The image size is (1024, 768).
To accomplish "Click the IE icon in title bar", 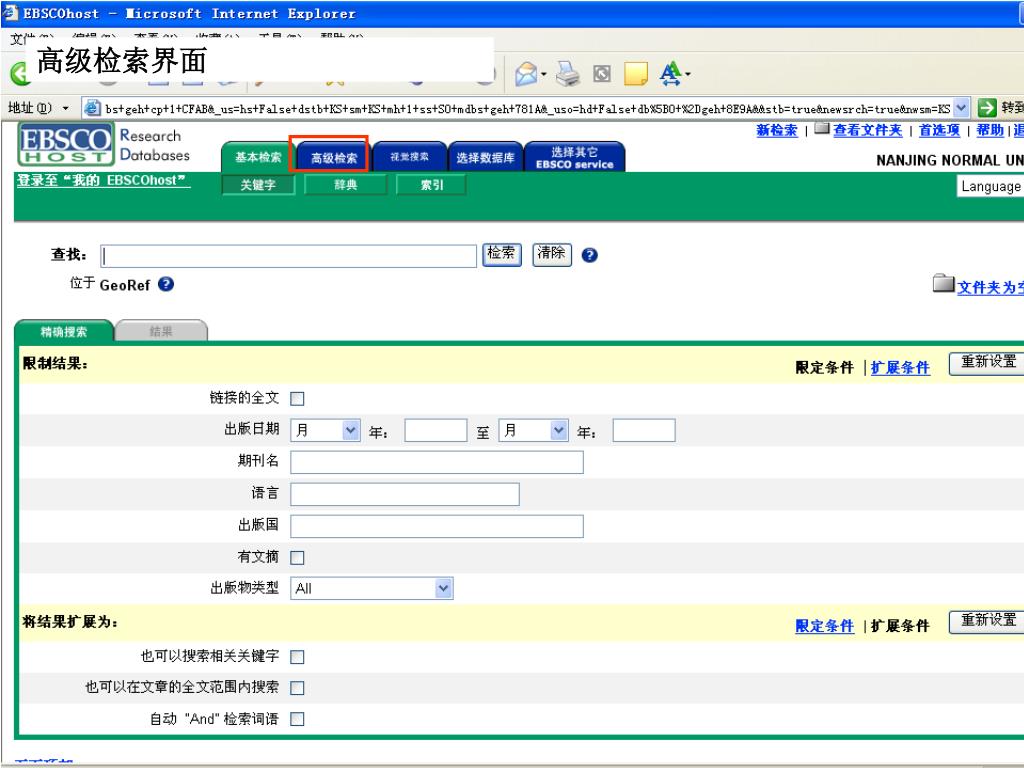I will (x=11, y=13).
